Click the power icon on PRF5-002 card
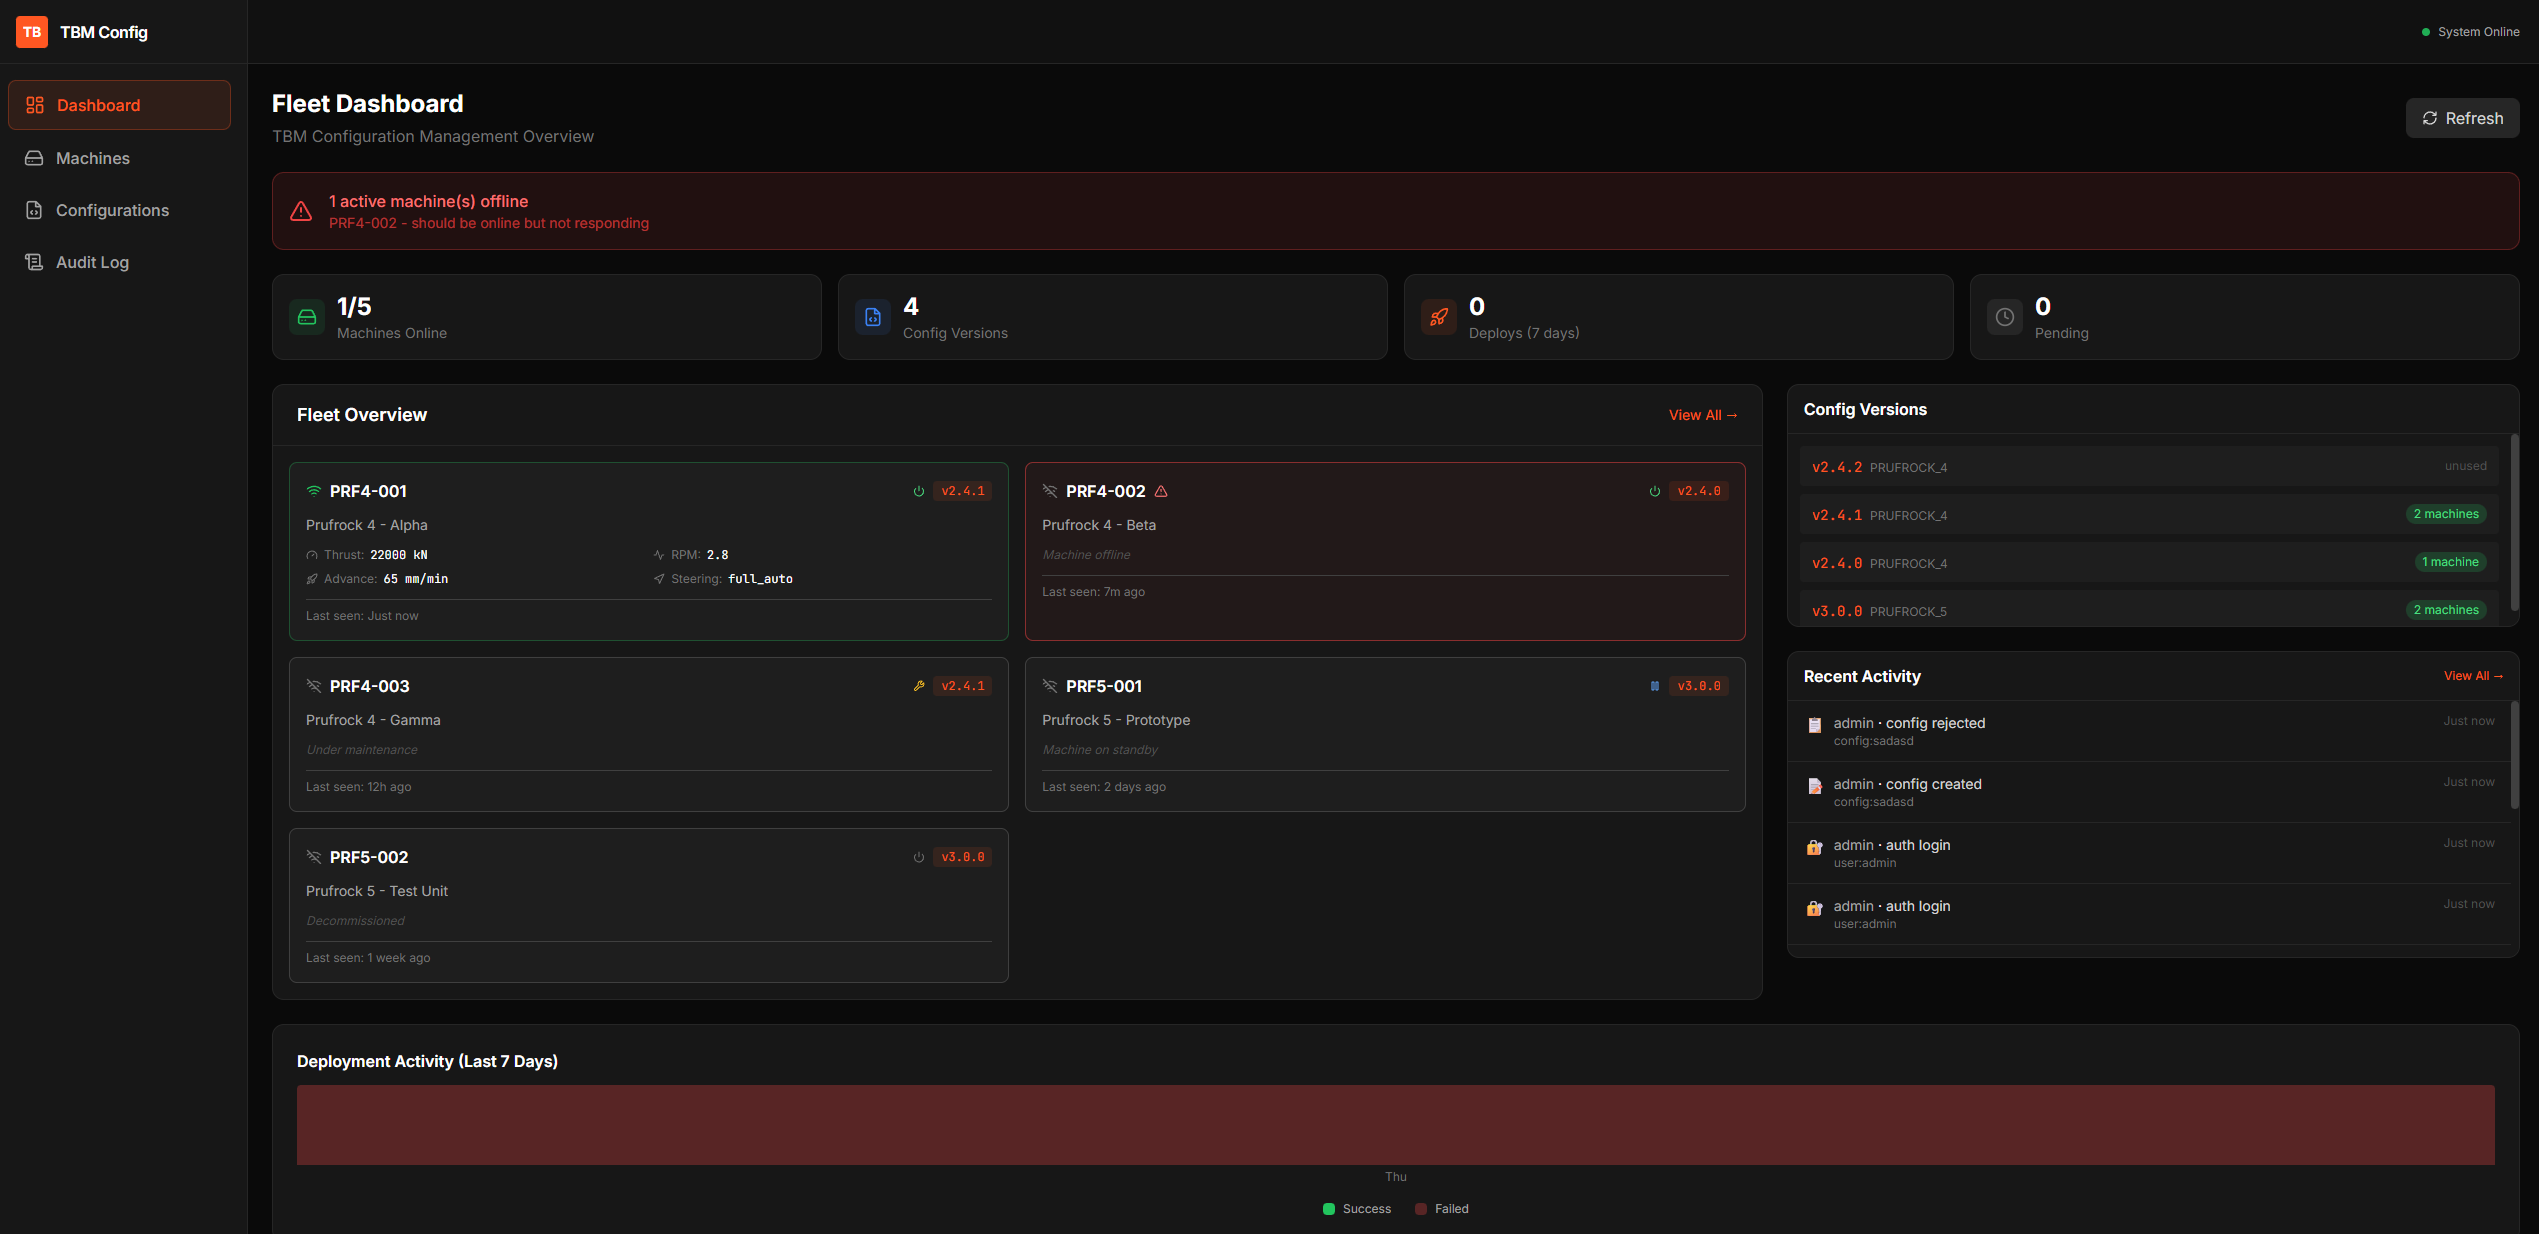The height and width of the screenshot is (1234, 2539). click(x=919, y=857)
